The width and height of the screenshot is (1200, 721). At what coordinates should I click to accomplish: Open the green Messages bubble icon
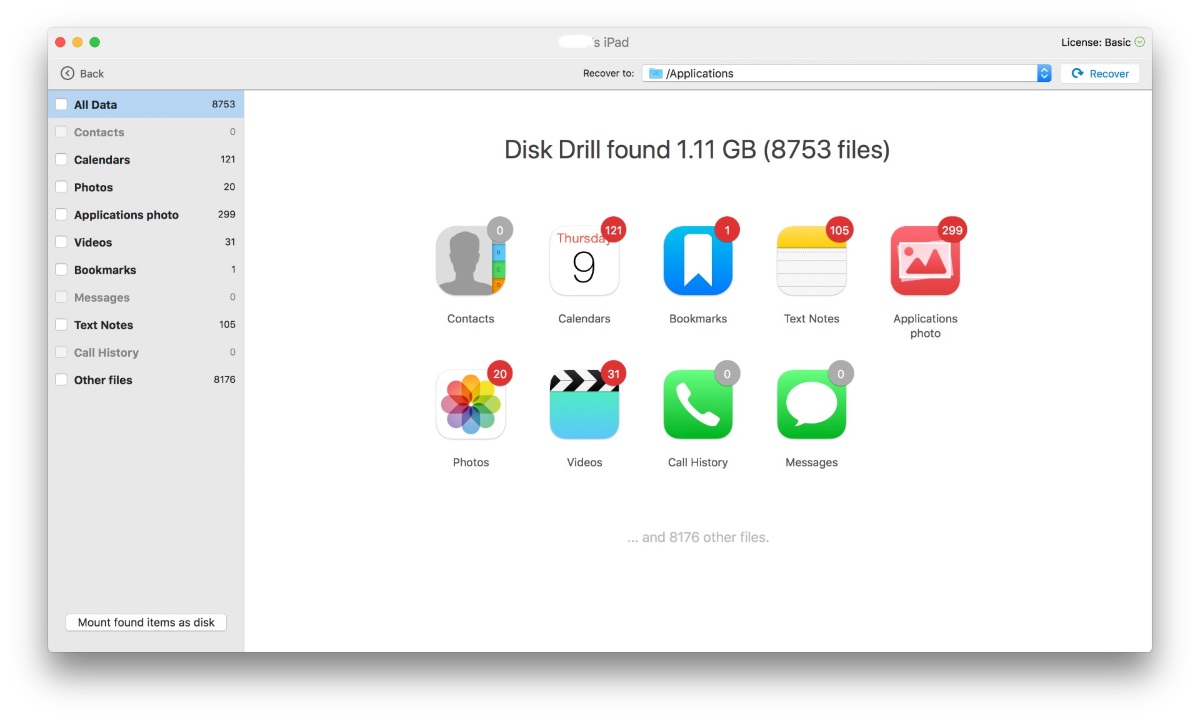pos(811,404)
